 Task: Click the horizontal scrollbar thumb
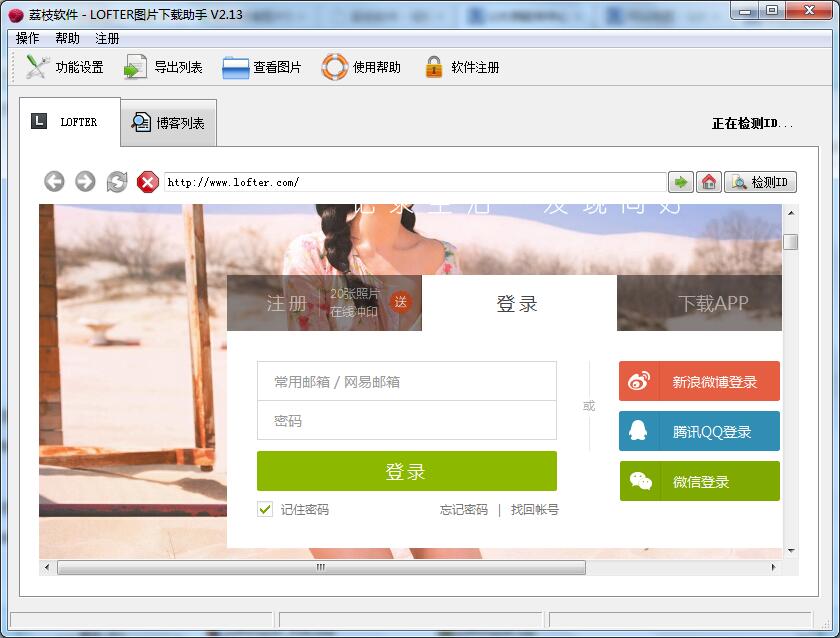click(320, 567)
